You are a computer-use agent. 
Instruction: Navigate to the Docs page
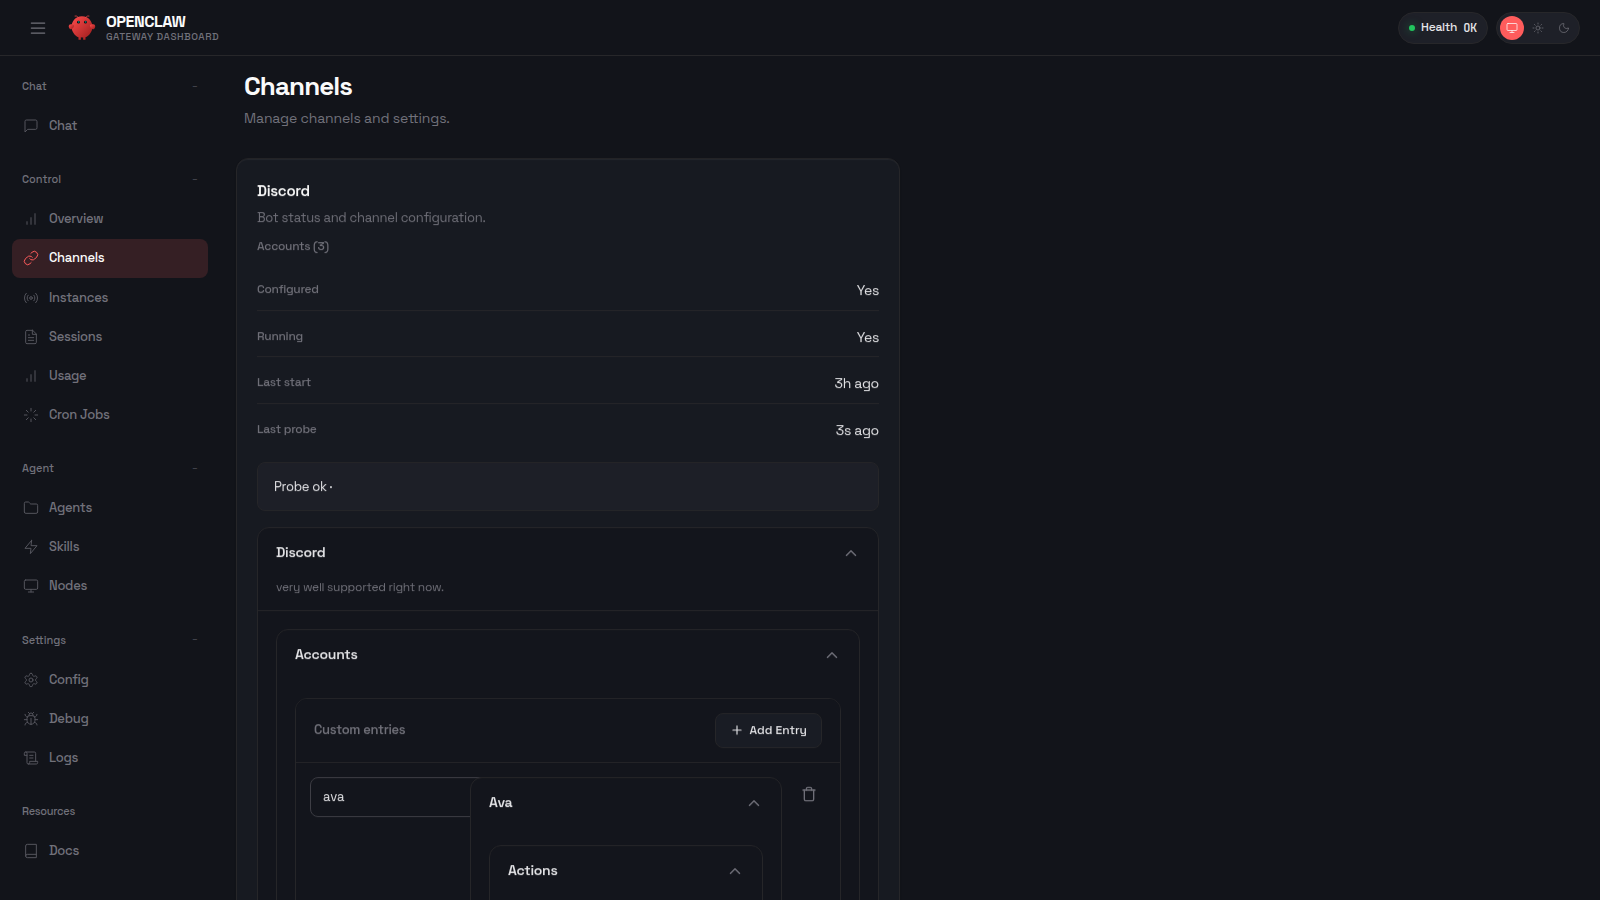click(x=63, y=850)
